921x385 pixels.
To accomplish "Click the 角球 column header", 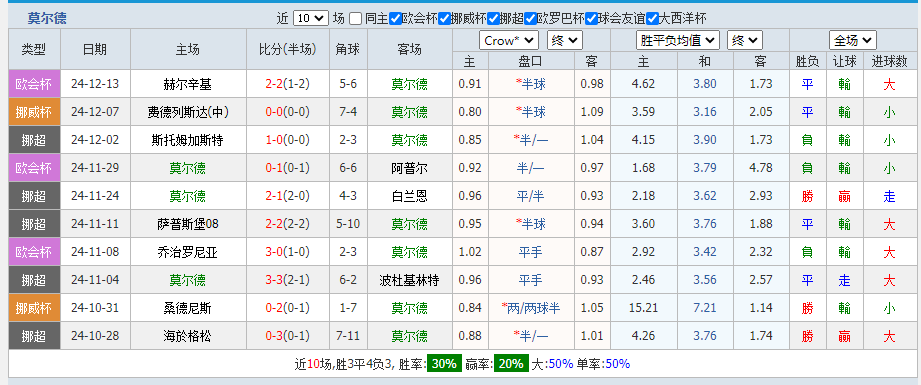I will click(x=348, y=49).
